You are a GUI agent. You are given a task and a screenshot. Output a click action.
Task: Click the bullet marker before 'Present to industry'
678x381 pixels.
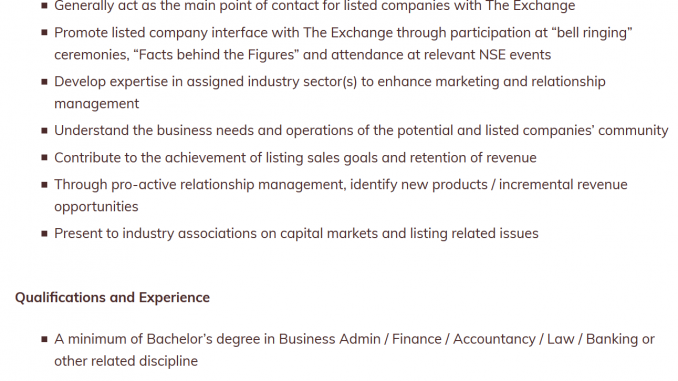[x=44, y=233]
